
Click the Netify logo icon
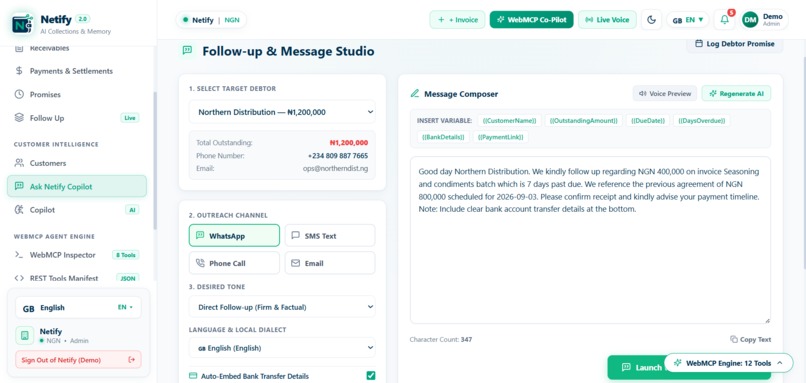(x=23, y=24)
